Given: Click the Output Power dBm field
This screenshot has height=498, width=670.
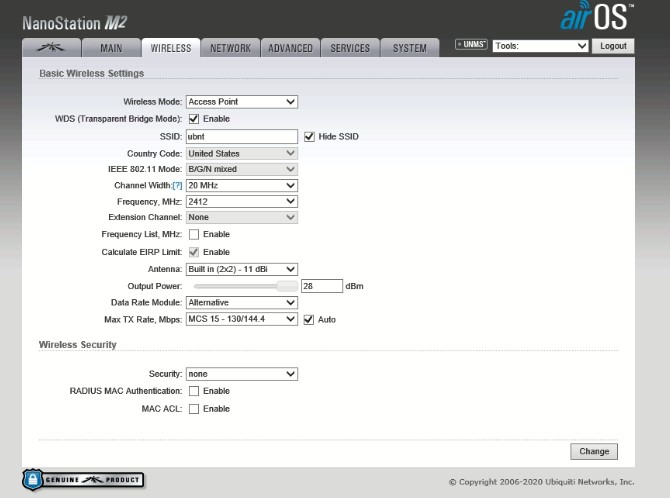Looking at the screenshot, I should 322,286.
